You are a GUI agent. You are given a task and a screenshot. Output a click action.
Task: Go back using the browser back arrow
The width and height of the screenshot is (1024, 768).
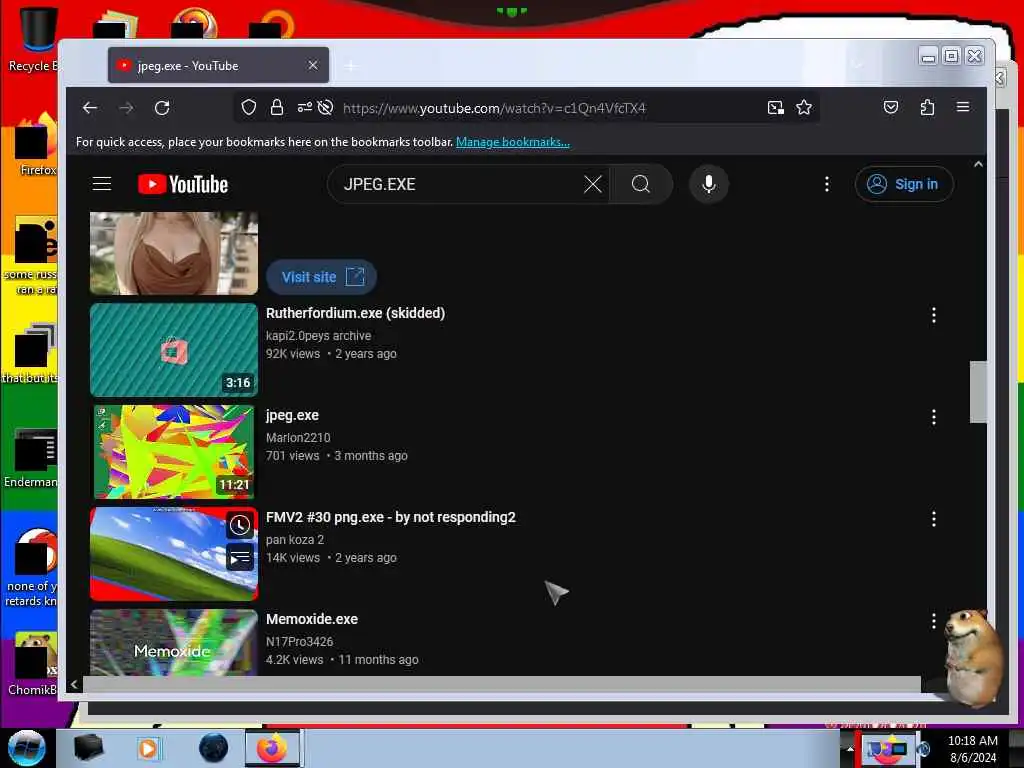click(90, 108)
